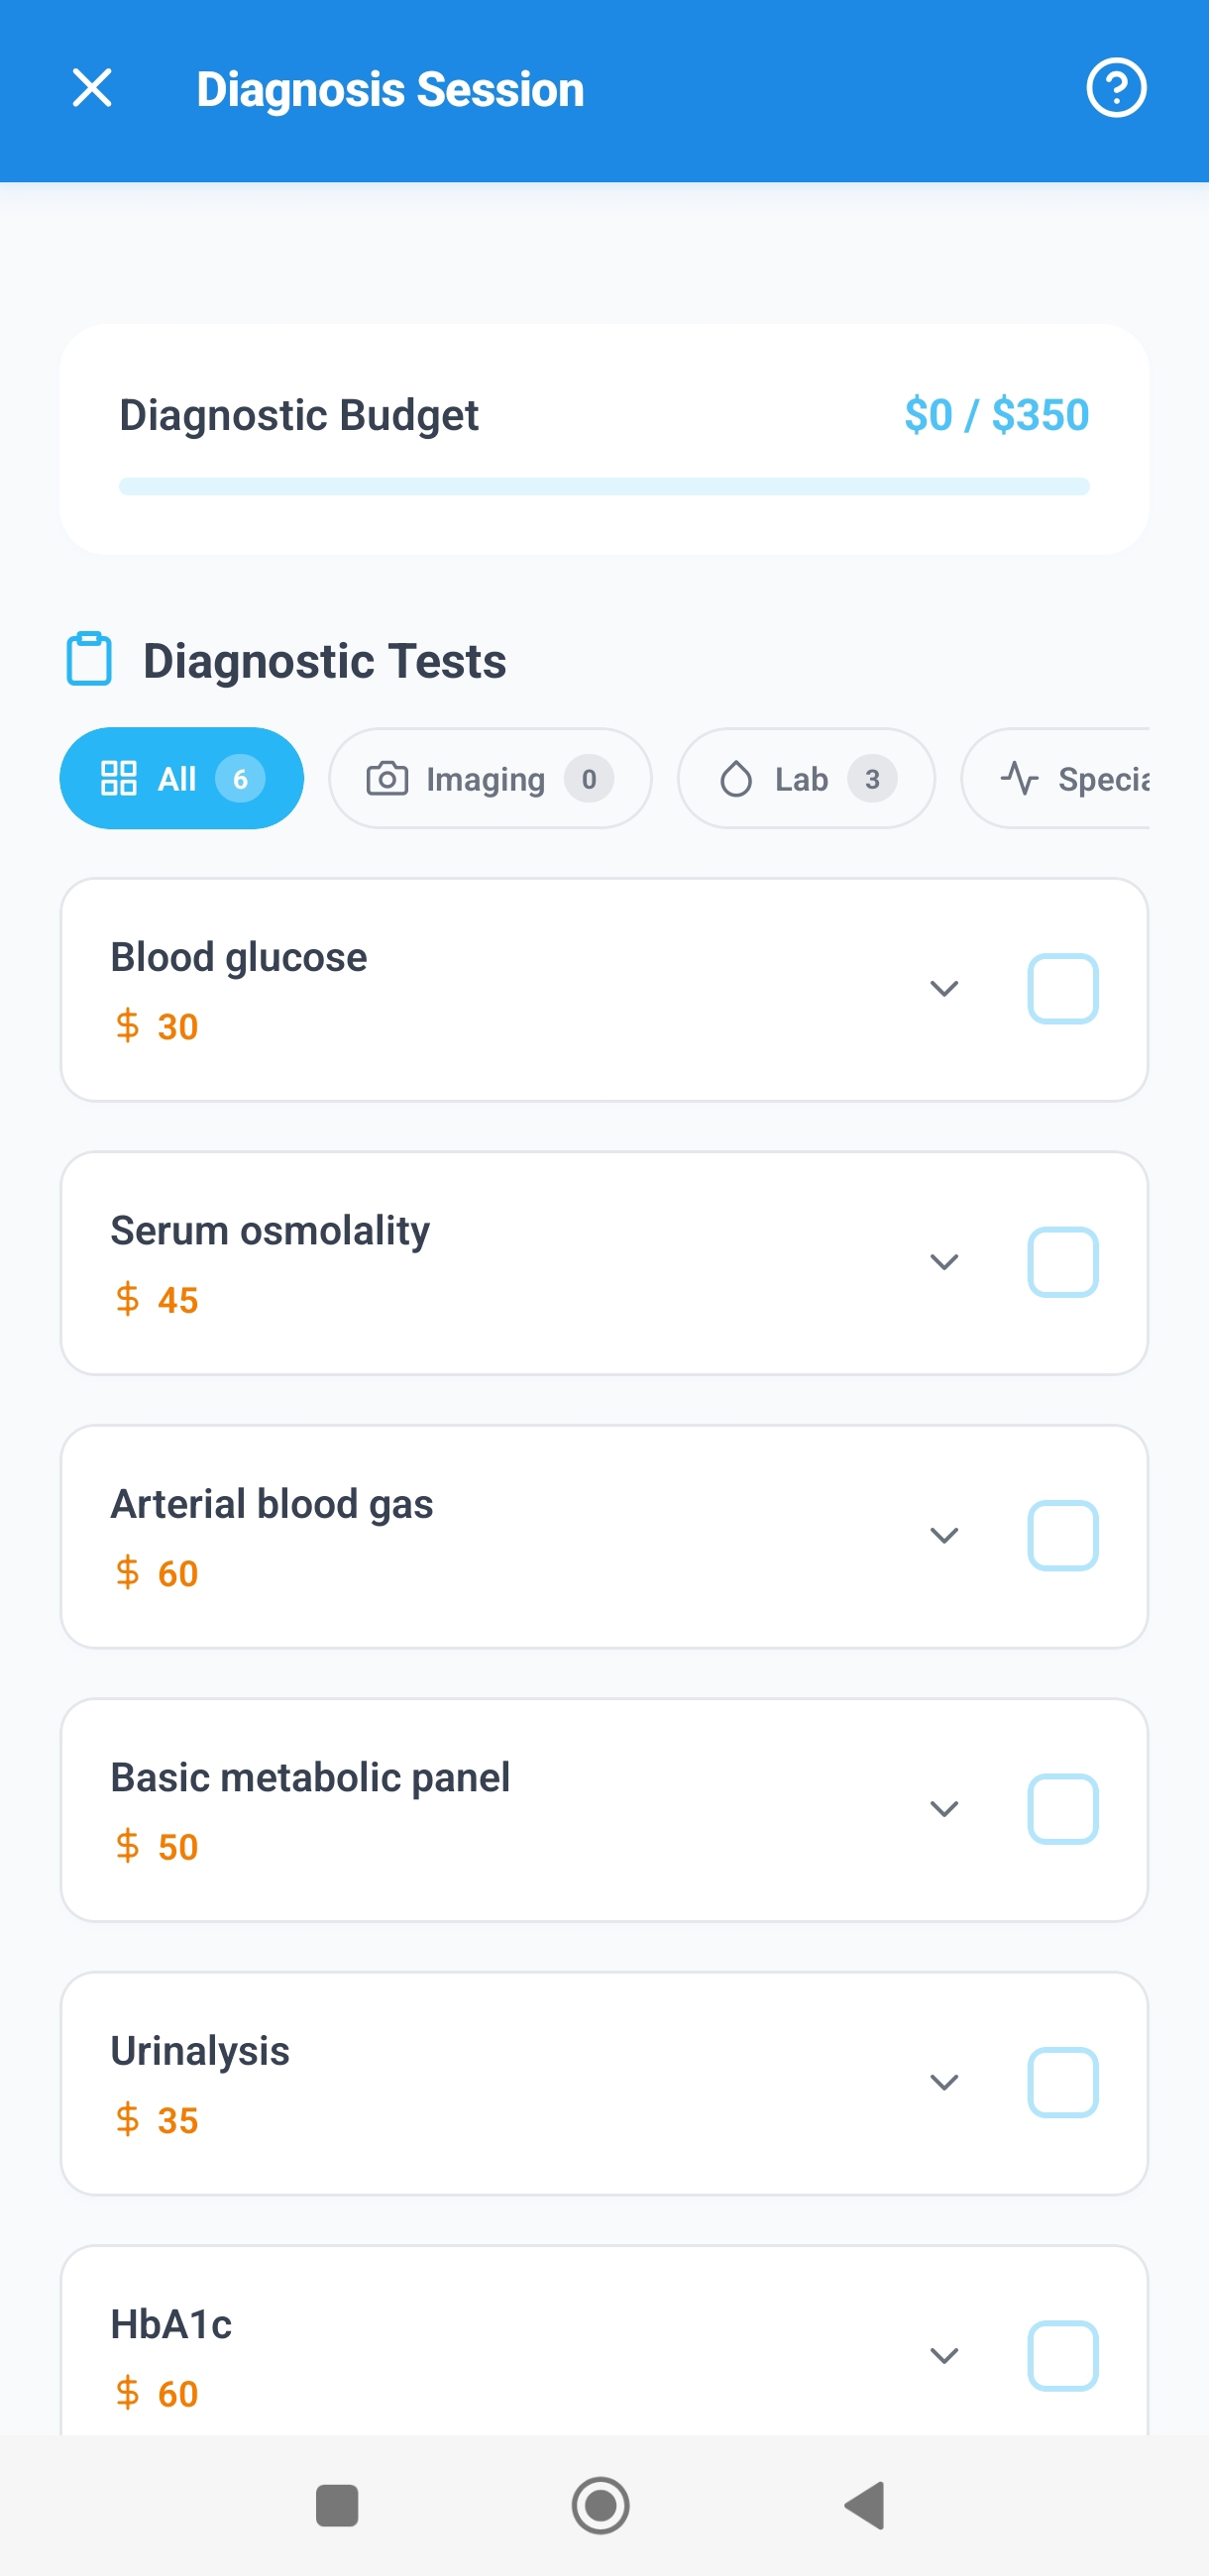Click the Diagnostic Budget progress bar
1209x2576 pixels.
coord(604,487)
